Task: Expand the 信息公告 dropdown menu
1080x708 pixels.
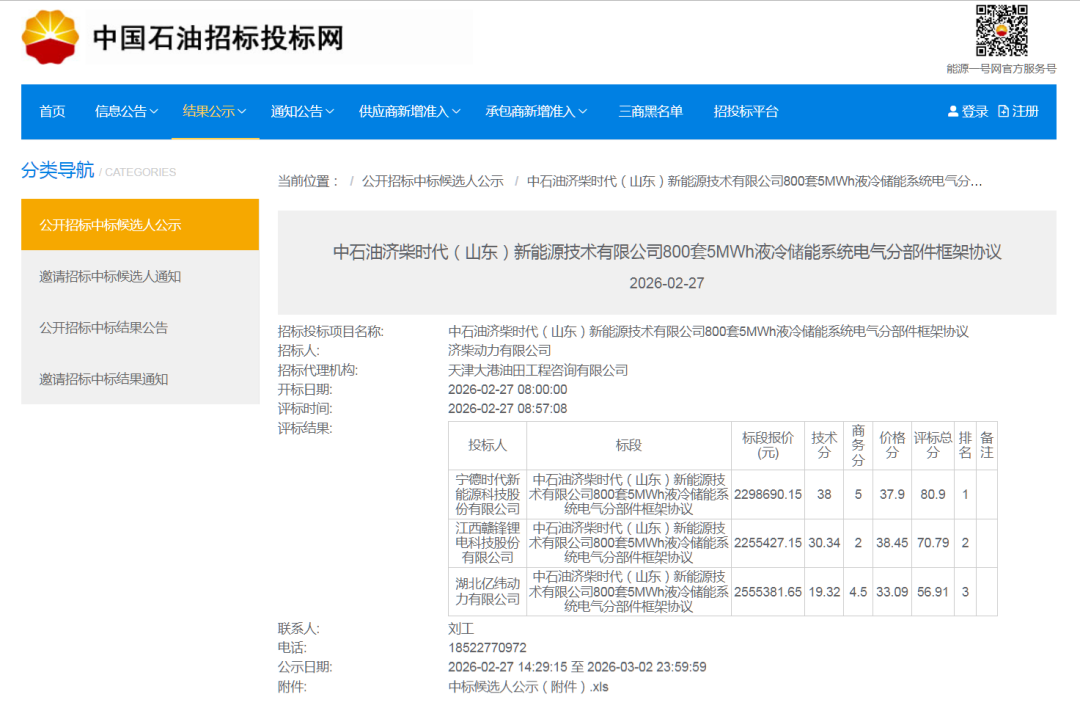Action: (126, 111)
